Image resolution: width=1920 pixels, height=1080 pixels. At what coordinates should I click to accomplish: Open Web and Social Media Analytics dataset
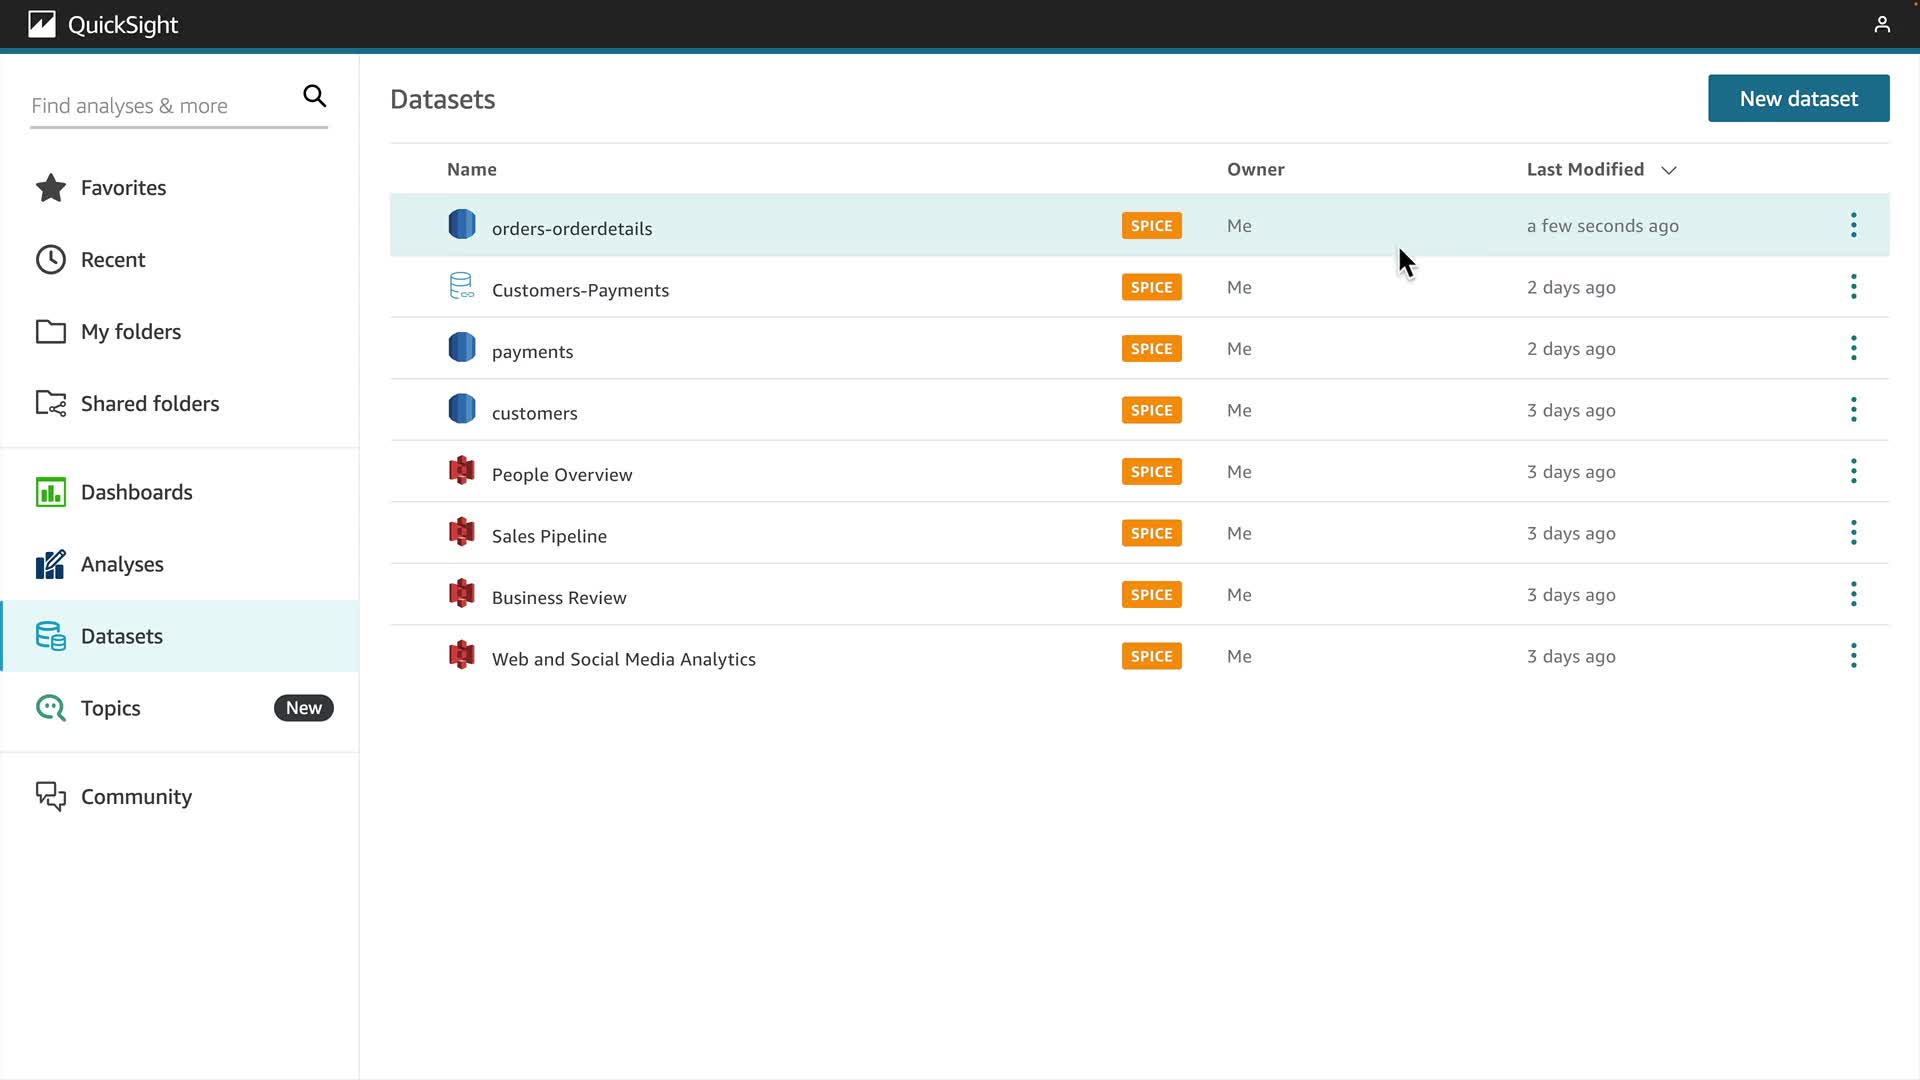623,659
